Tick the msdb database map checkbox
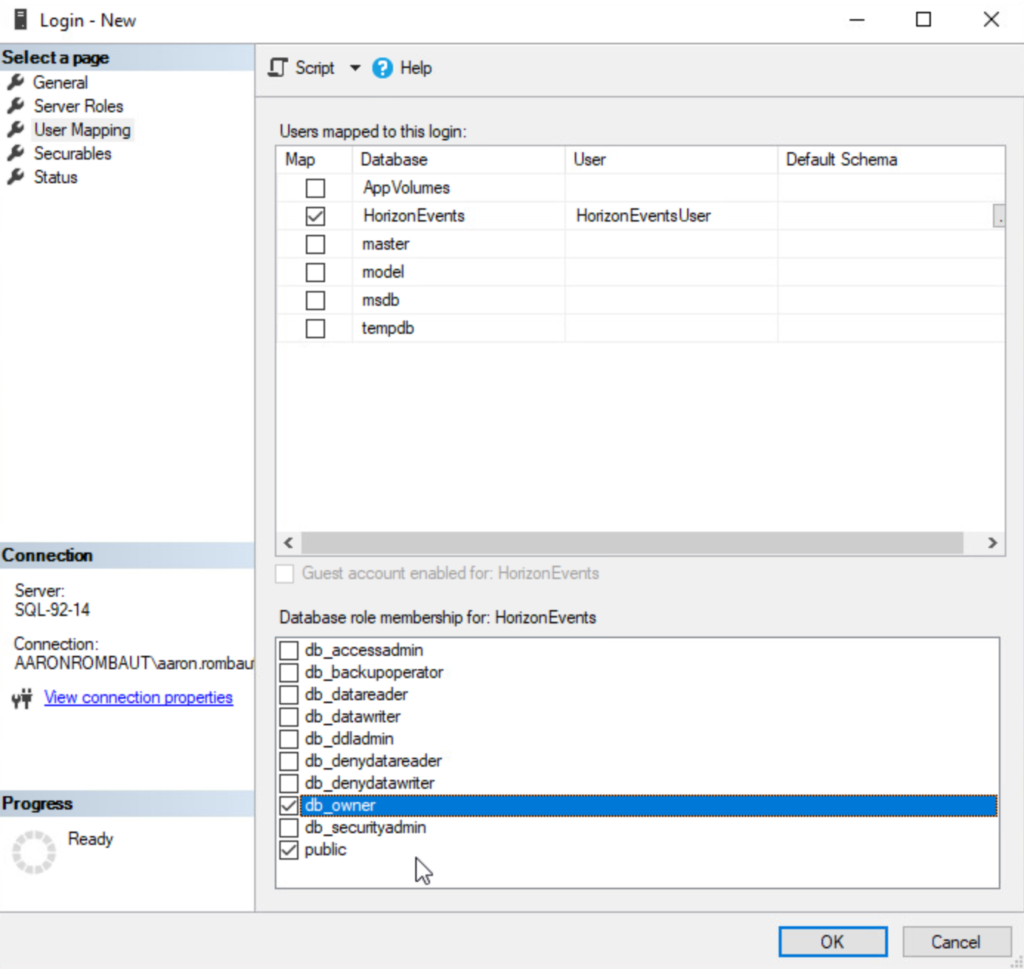 click(315, 300)
